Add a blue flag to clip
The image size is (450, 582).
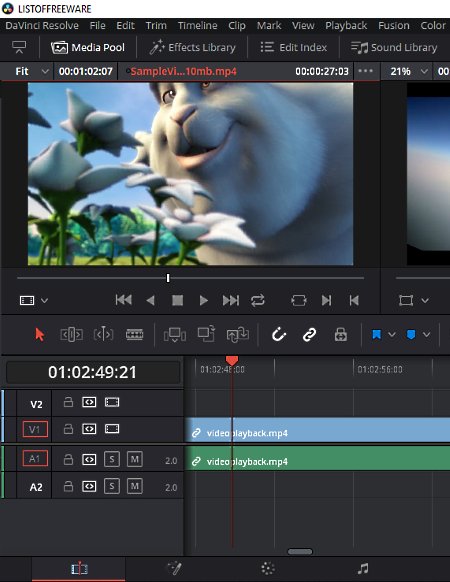[376, 335]
